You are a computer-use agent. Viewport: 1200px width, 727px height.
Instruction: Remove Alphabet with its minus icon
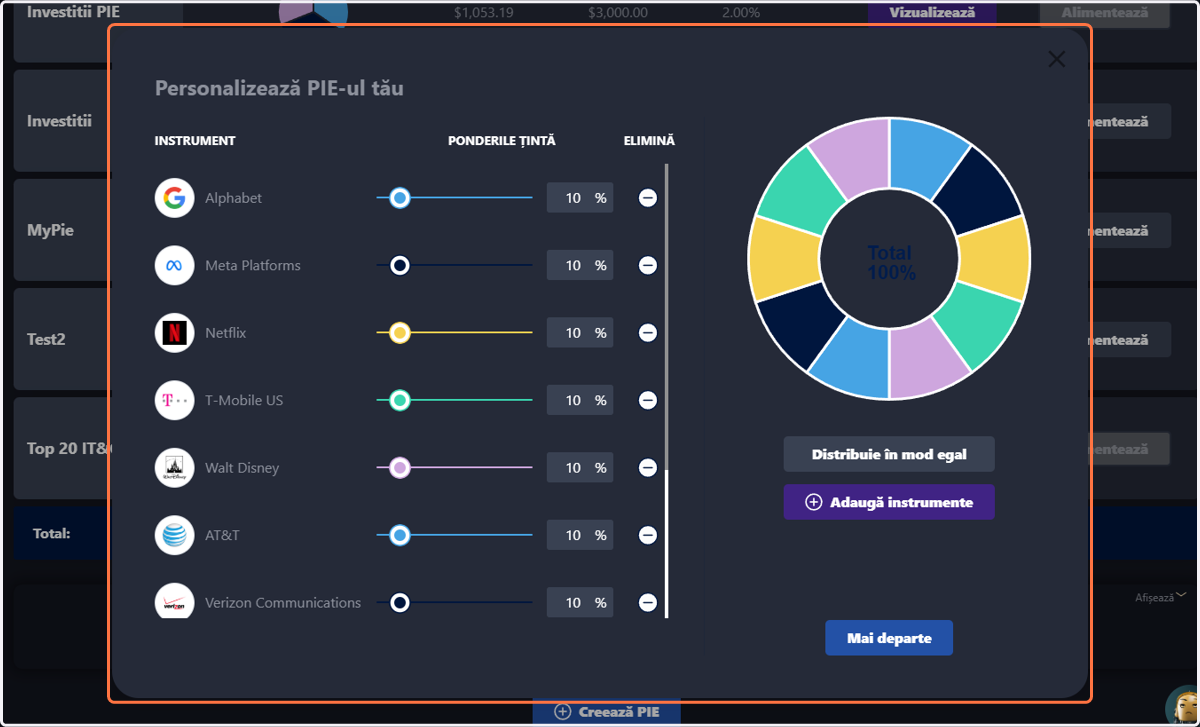pos(648,198)
